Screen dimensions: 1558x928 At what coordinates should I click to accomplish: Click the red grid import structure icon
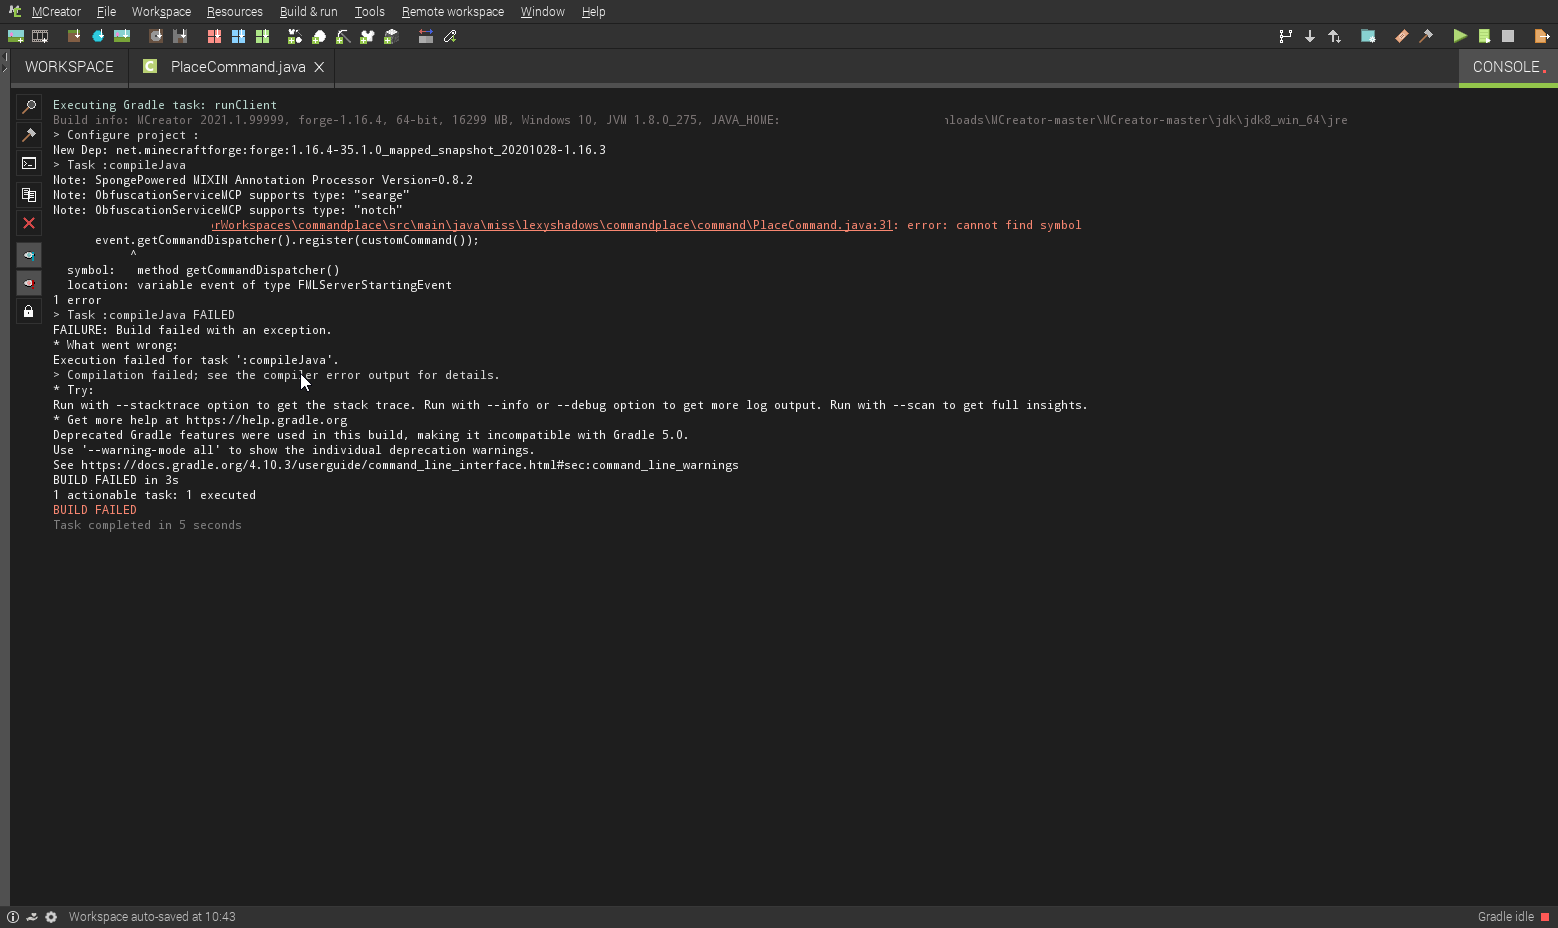tap(214, 36)
